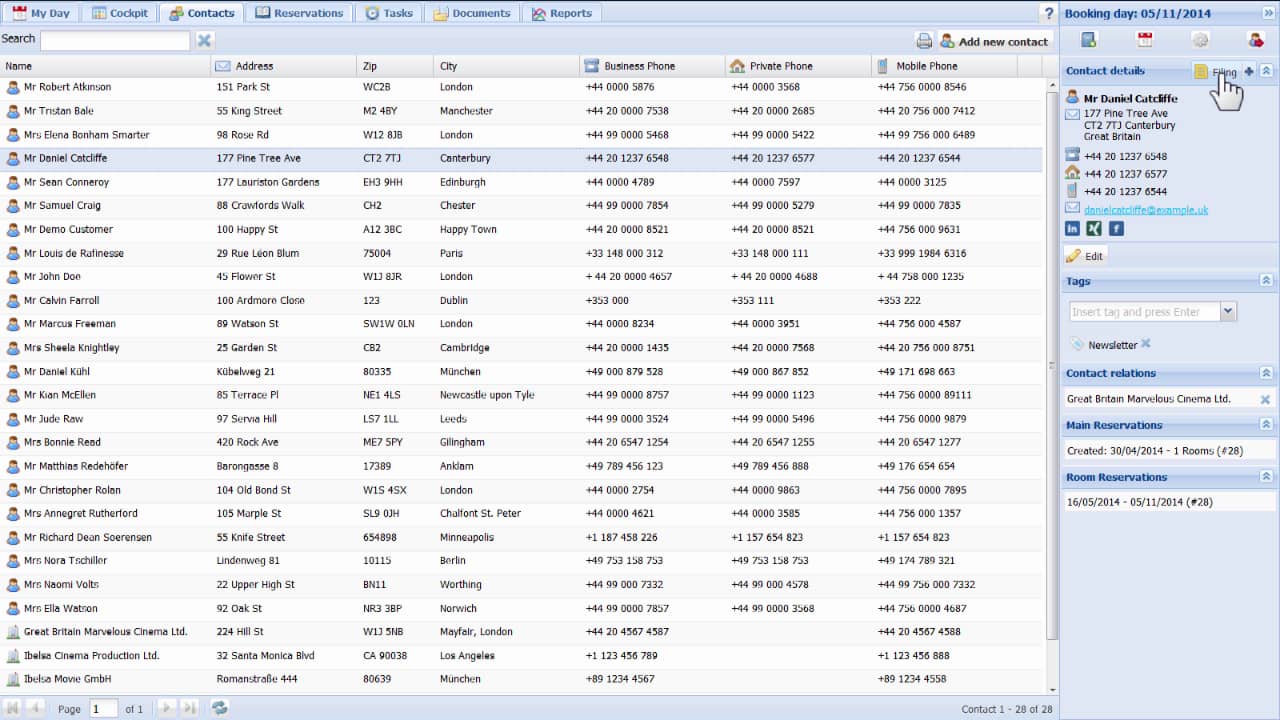Open the My Day tab

43,13
